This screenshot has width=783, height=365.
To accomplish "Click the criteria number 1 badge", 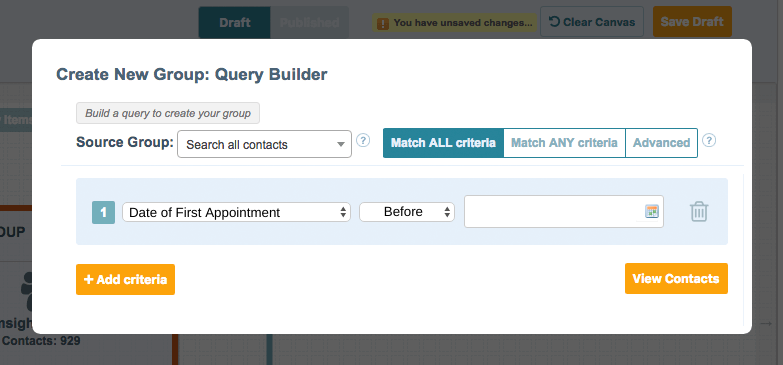I will pos(103,212).
